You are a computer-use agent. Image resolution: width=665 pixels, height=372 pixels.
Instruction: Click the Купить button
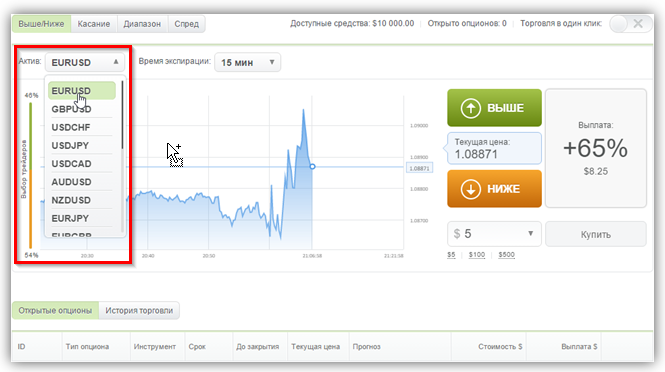click(x=595, y=234)
